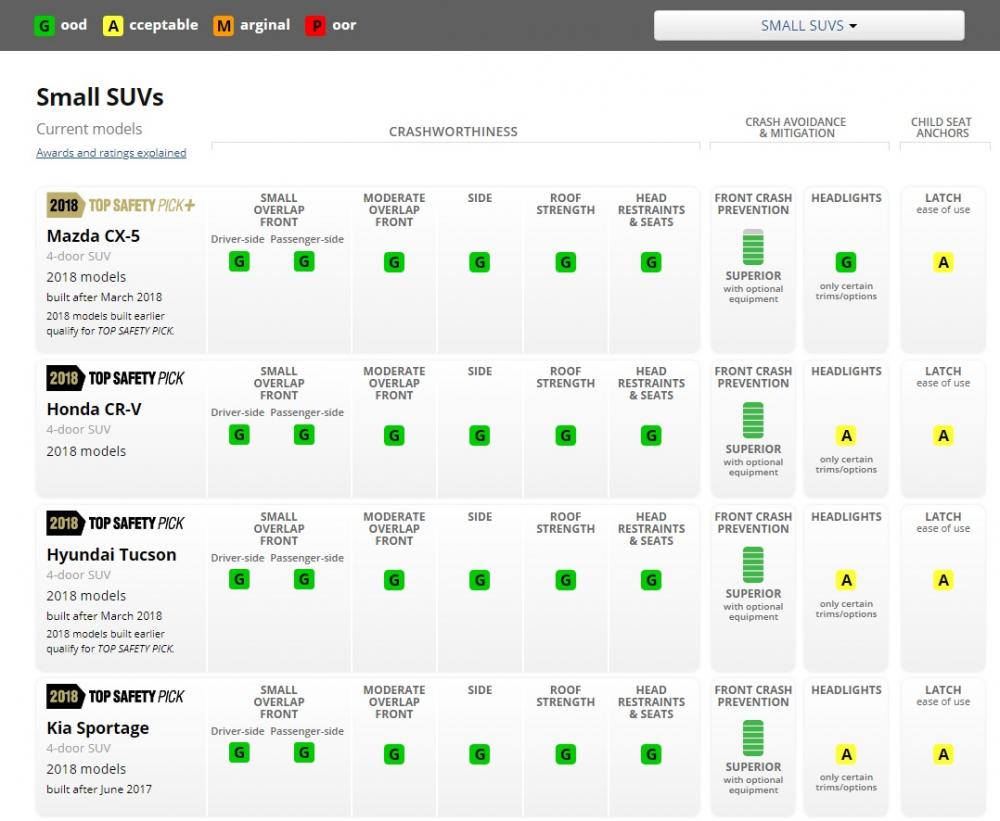Open the Kia Sportage model title

tap(98, 728)
